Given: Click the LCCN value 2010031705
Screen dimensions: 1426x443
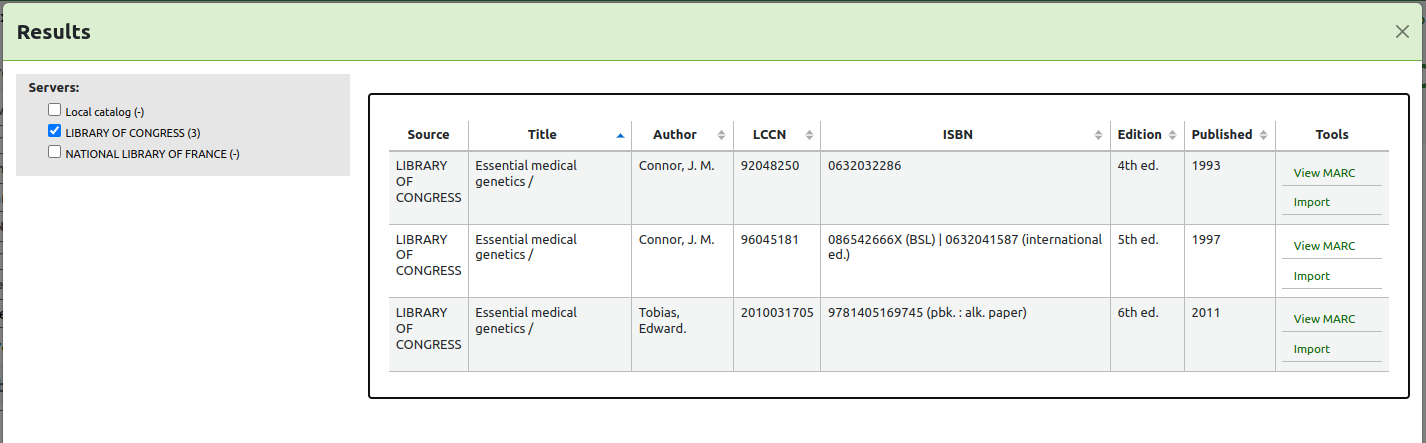Looking at the screenshot, I should (777, 313).
